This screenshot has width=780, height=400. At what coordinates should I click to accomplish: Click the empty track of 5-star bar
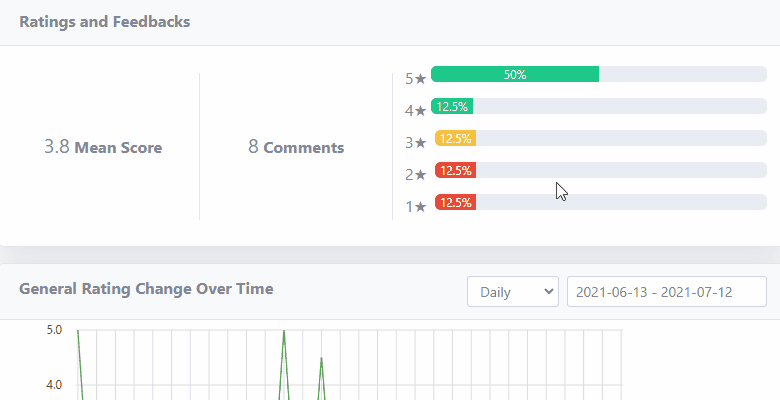click(x=682, y=74)
